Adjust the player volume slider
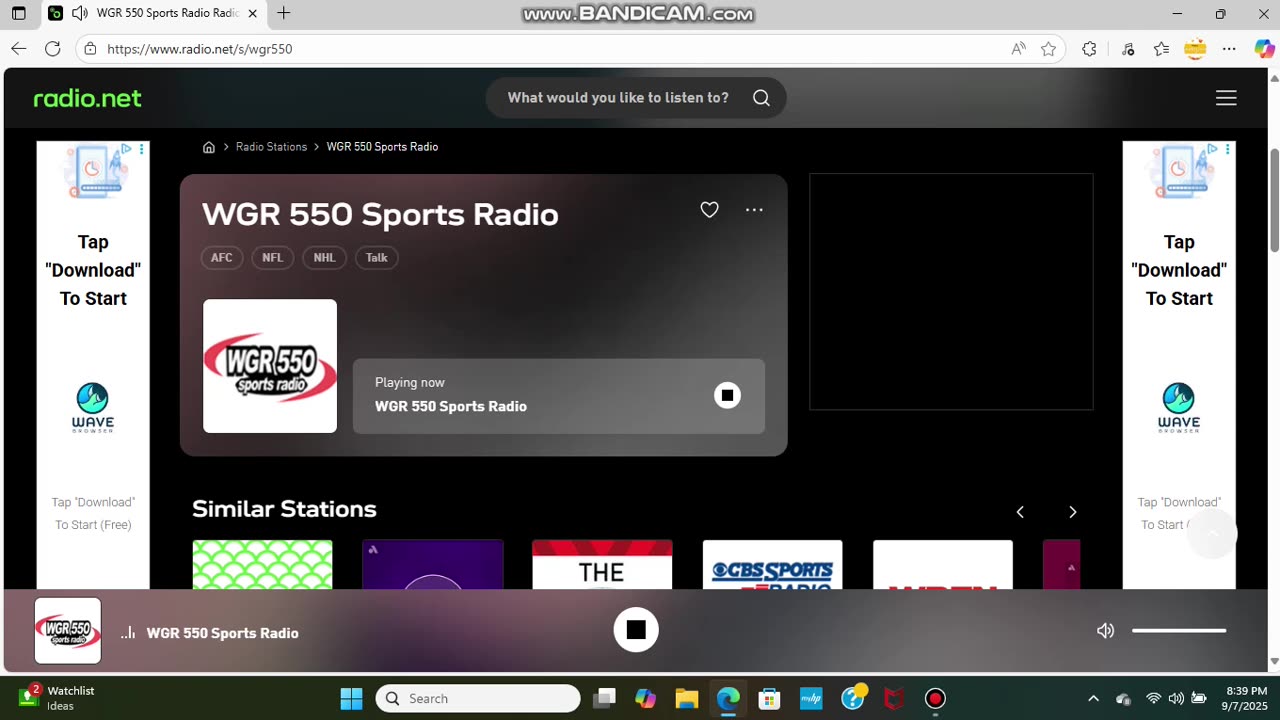 1179,631
